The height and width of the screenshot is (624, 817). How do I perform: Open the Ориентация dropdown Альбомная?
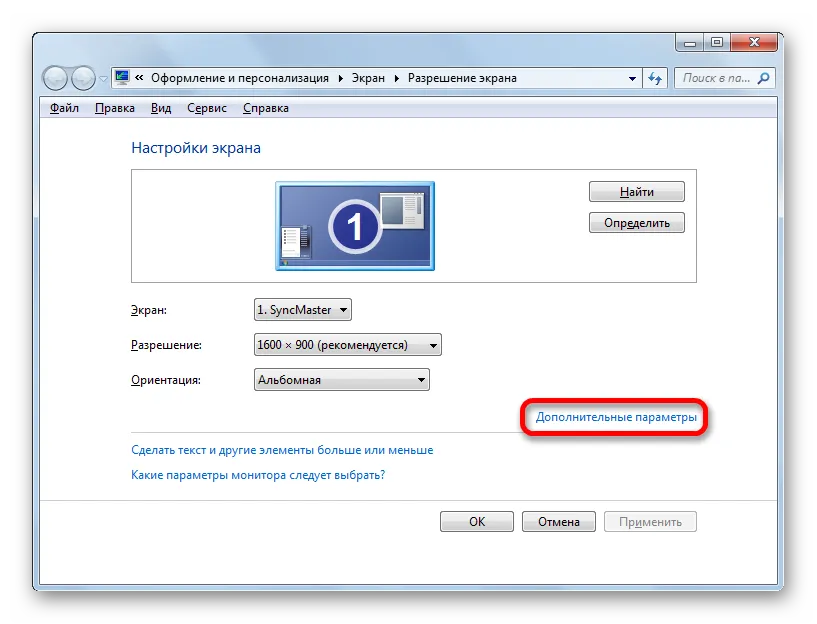coord(341,380)
